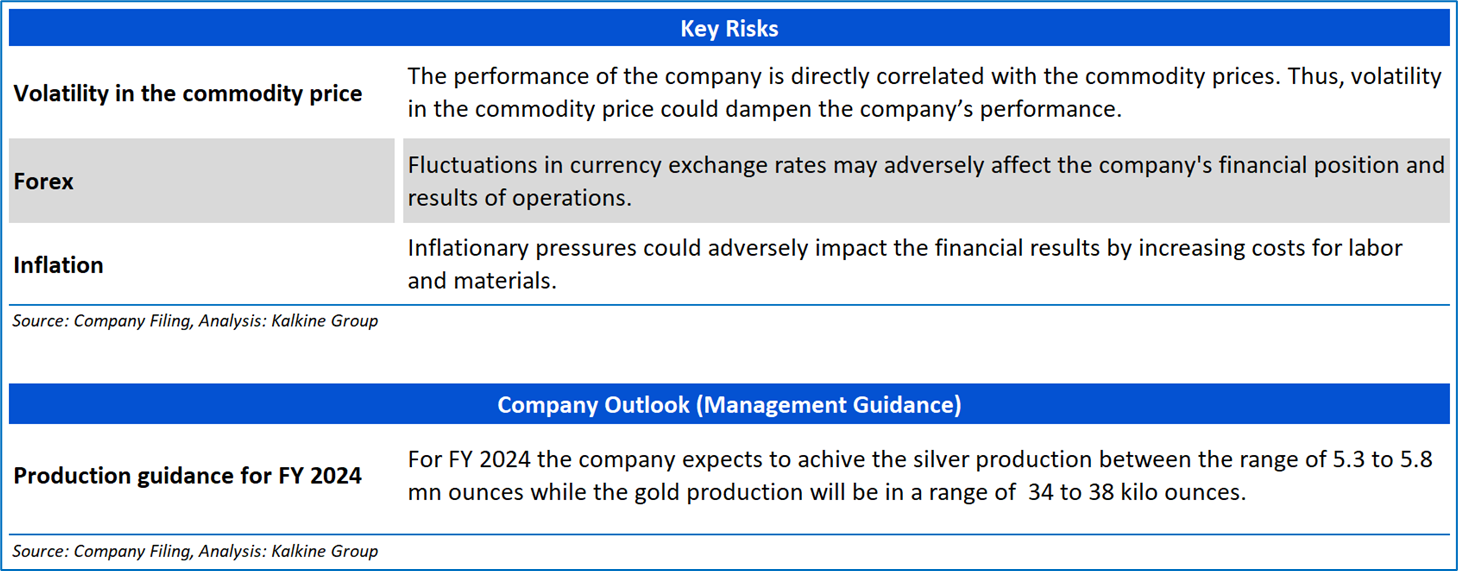Click "results of operations" in the Forex description

(x=519, y=198)
